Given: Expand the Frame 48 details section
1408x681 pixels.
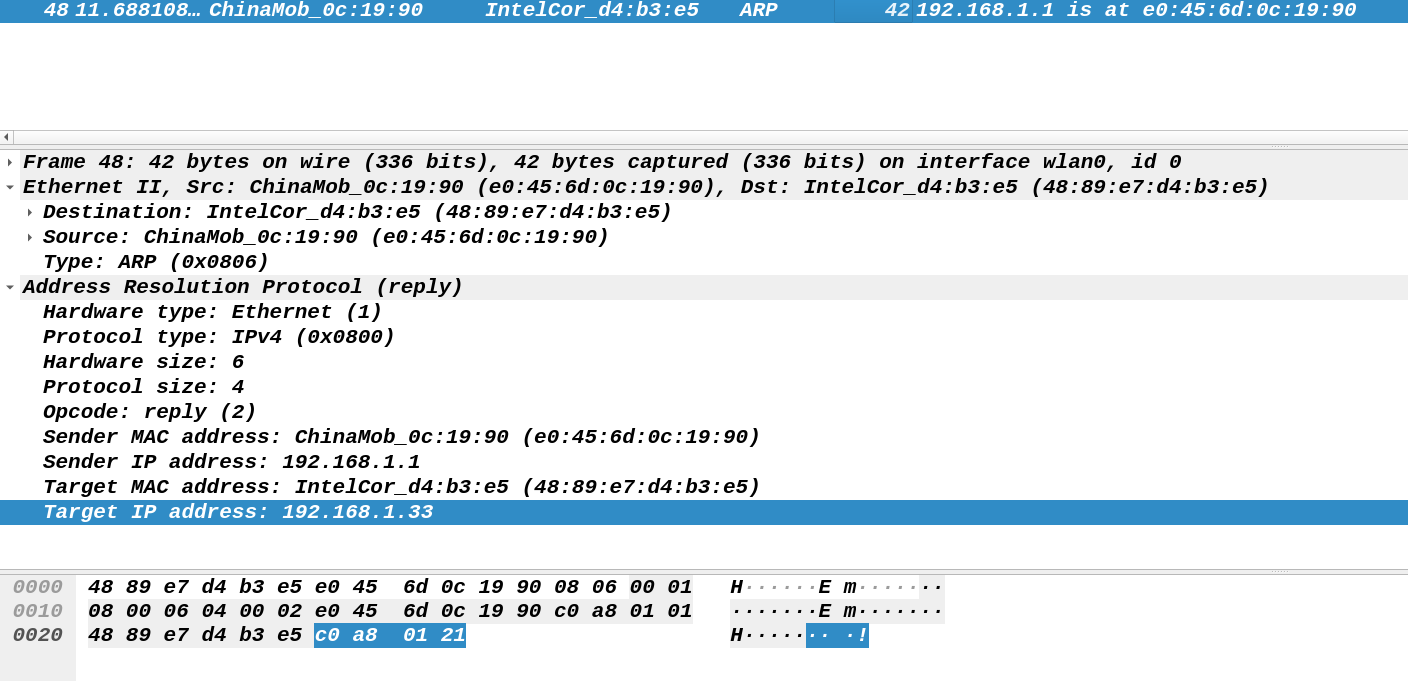Looking at the screenshot, I should [x=9, y=161].
